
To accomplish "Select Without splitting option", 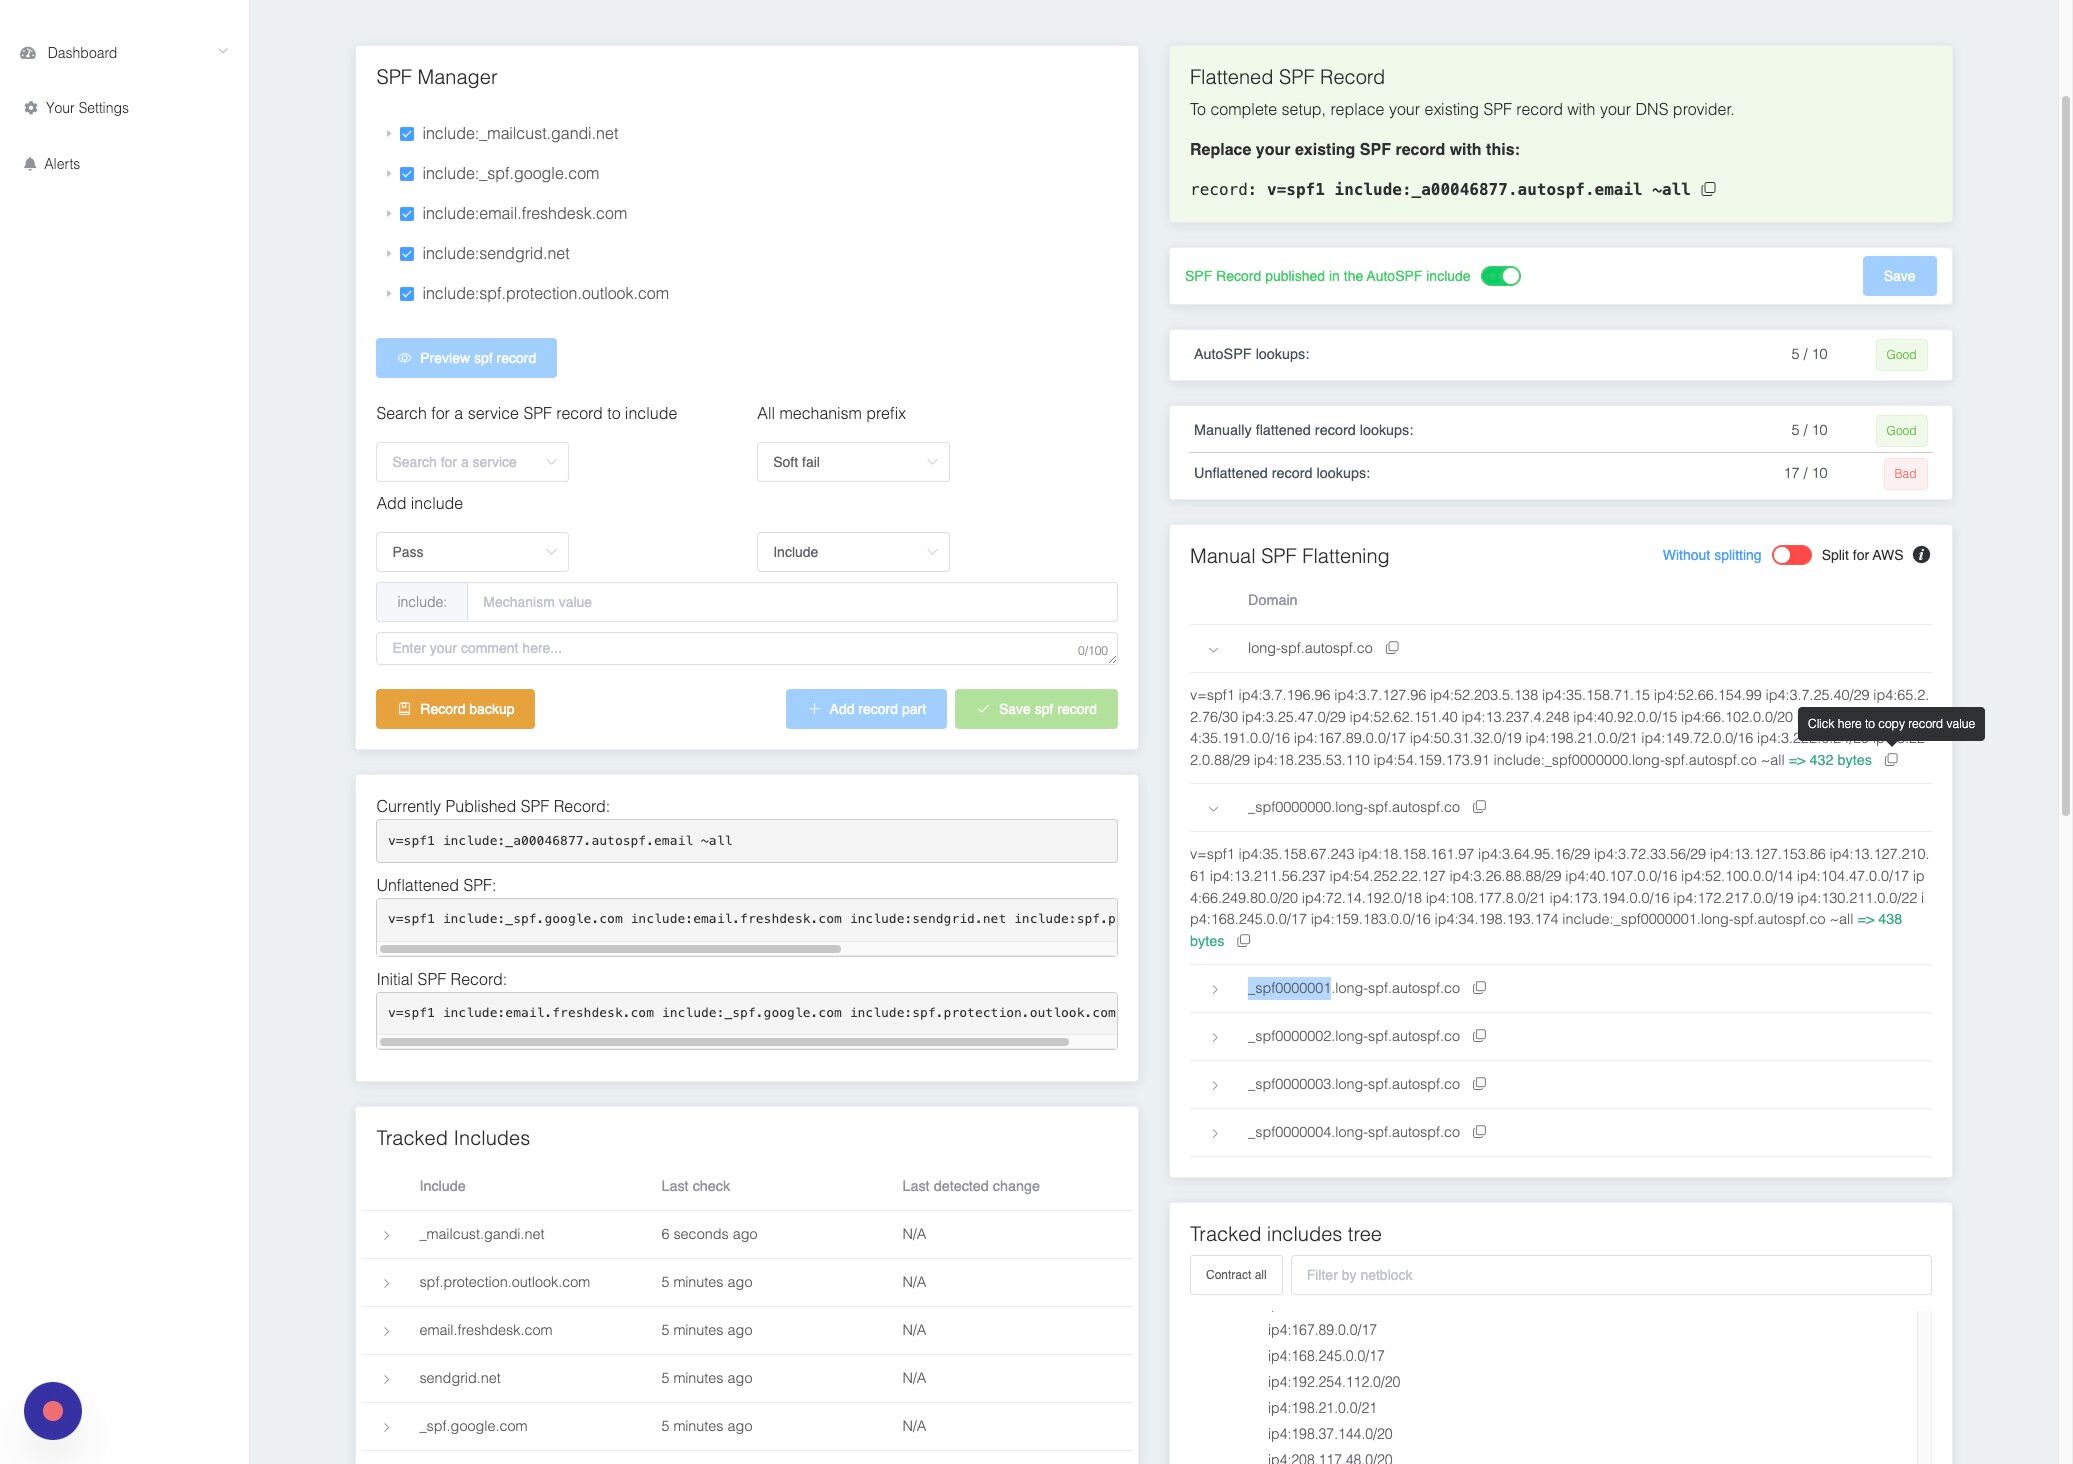I will pyautogui.click(x=1711, y=555).
